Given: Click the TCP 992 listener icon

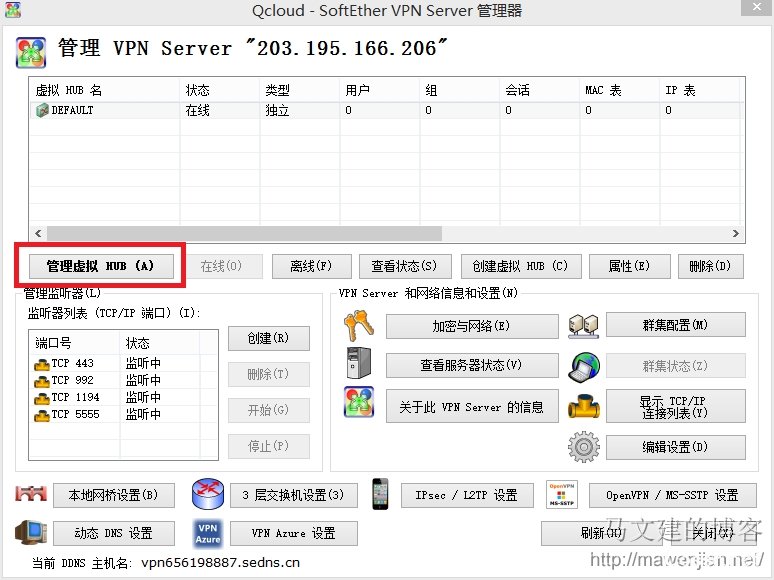Looking at the screenshot, I should [x=42, y=381].
